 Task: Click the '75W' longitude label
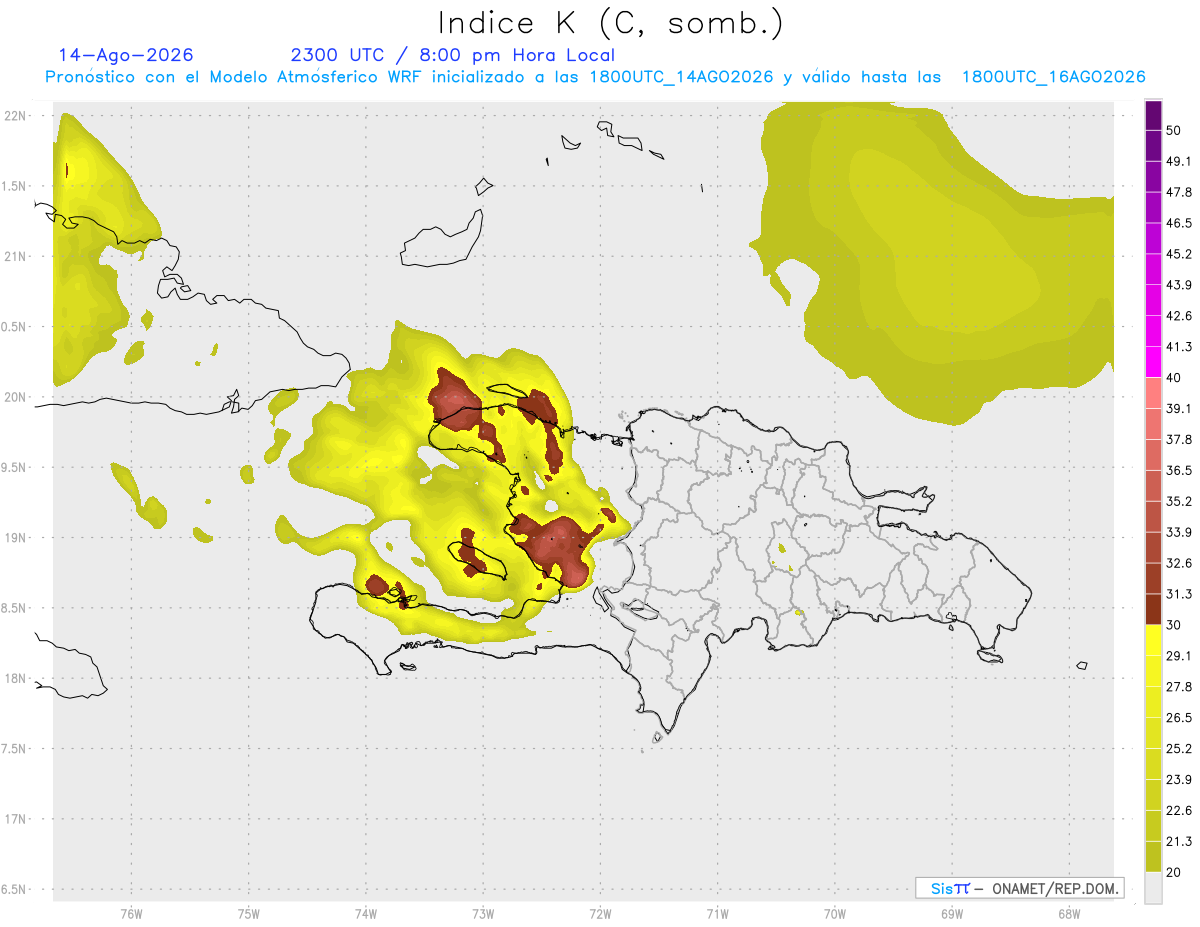248,913
